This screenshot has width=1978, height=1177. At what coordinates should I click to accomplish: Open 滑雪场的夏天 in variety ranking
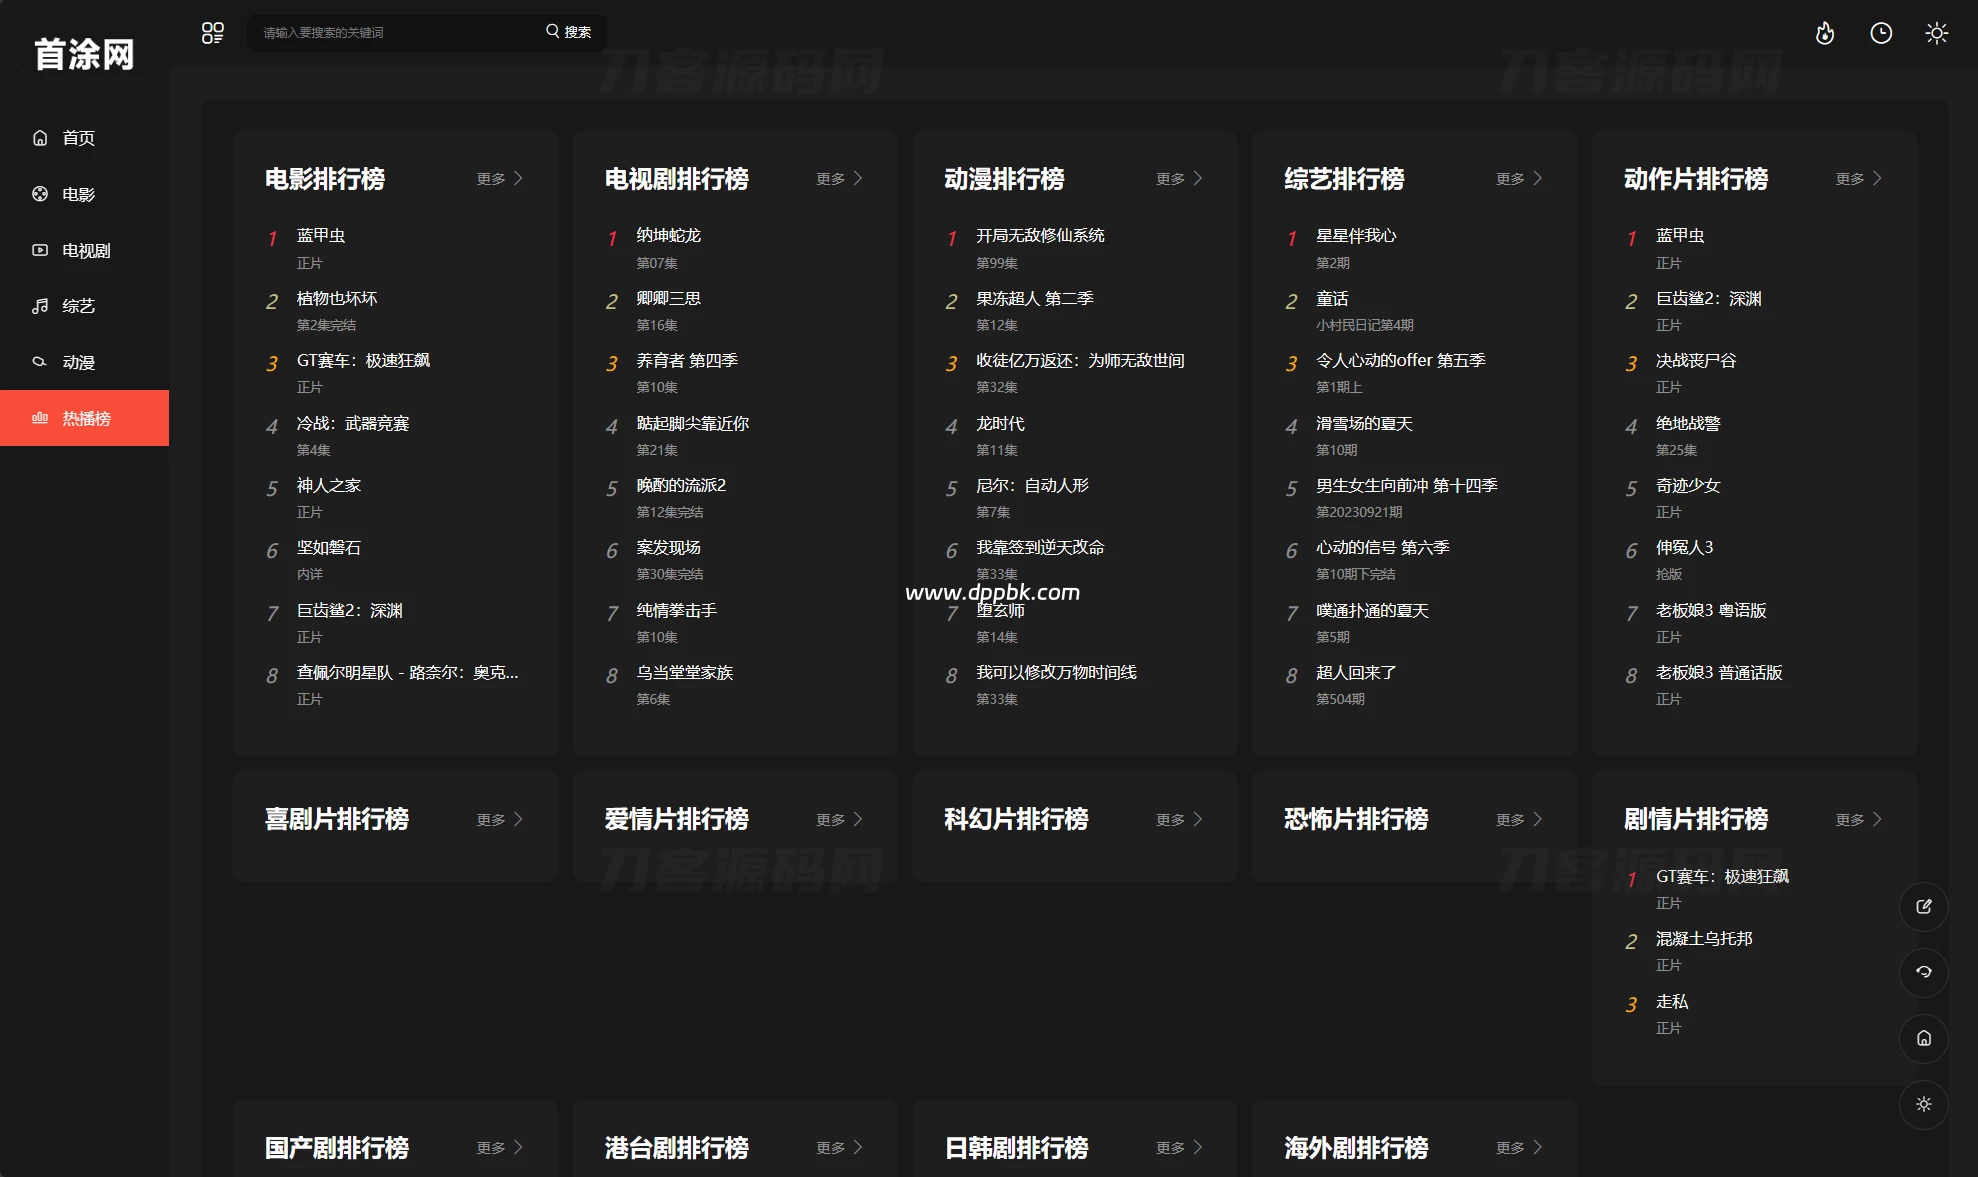coord(1365,424)
